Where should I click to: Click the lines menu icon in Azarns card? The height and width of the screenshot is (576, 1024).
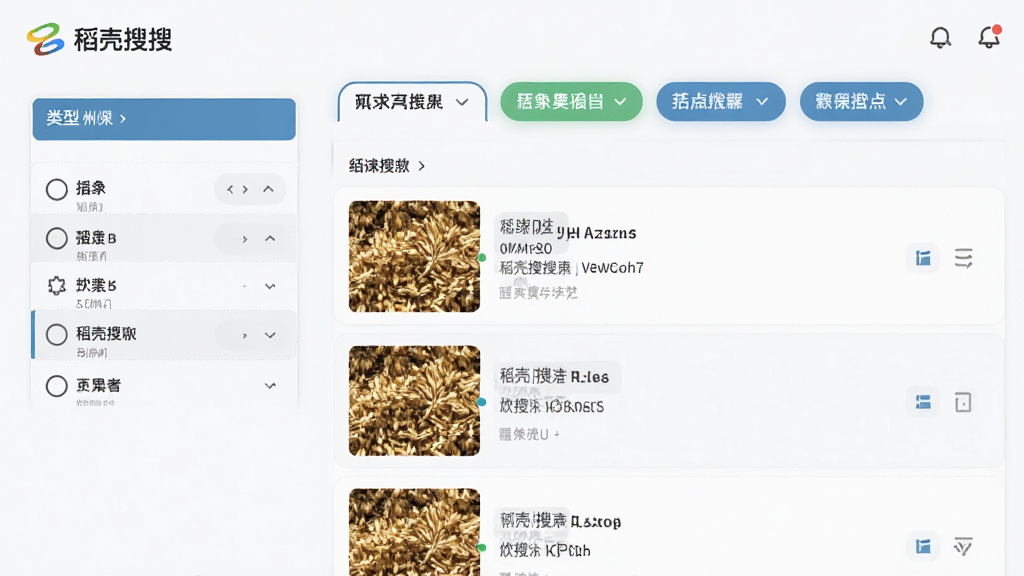(x=963, y=259)
